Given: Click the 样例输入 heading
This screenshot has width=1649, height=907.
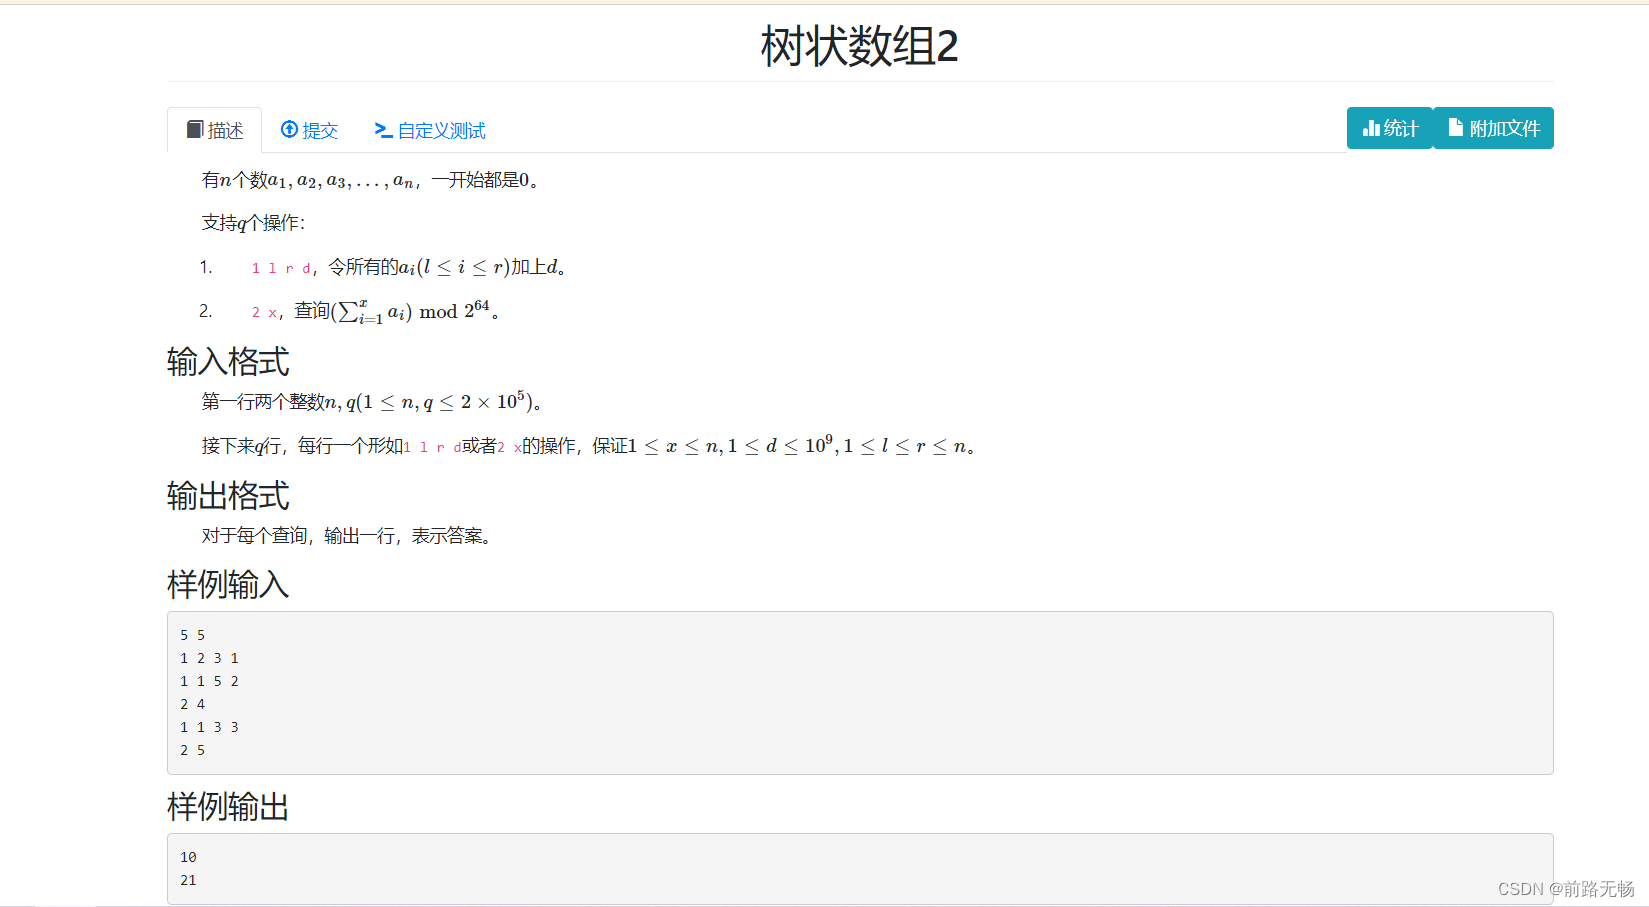Looking at the screenshot, I should coord(228,584).
